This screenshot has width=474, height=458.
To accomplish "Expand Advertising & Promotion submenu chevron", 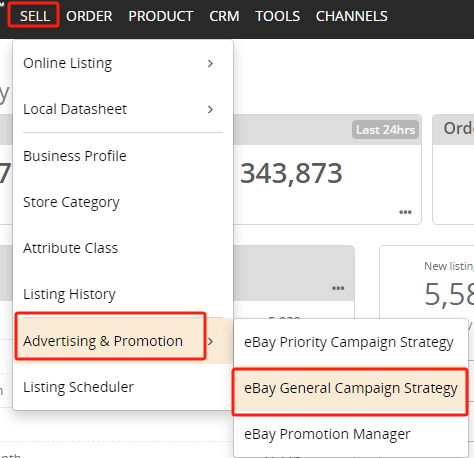I will pyautogui.click(x=210, y=341).
